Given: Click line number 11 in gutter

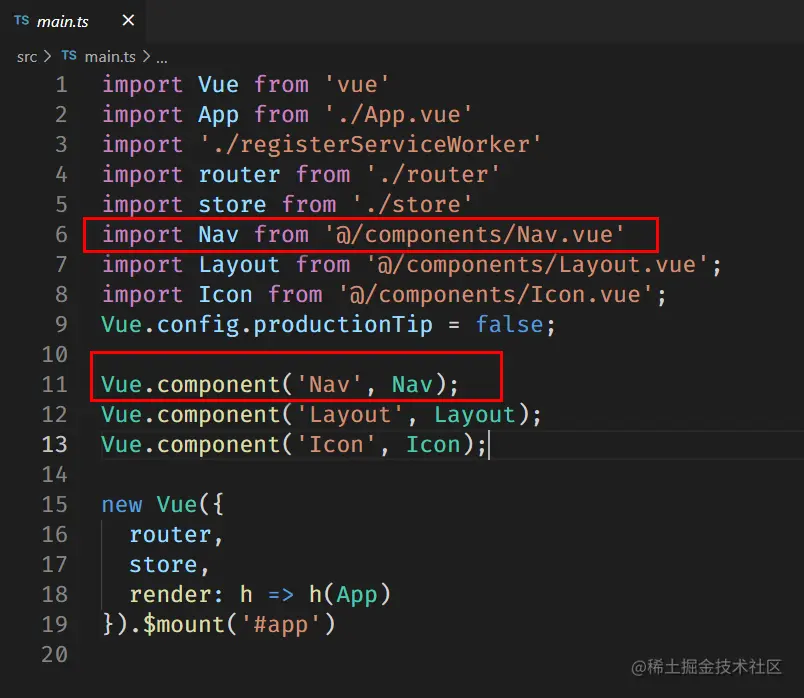Looking at the screenshot, I should [55, 384].
